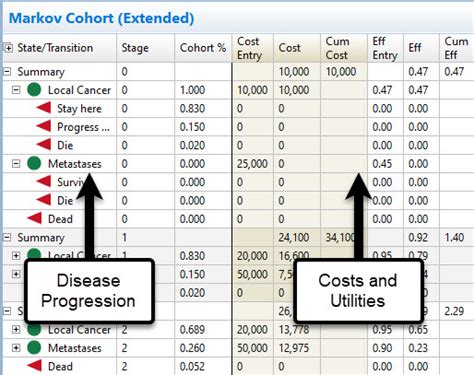Collapse the stage 0 Summary row
This screenshot has width=474, height=375.
[x=7, y=71]
